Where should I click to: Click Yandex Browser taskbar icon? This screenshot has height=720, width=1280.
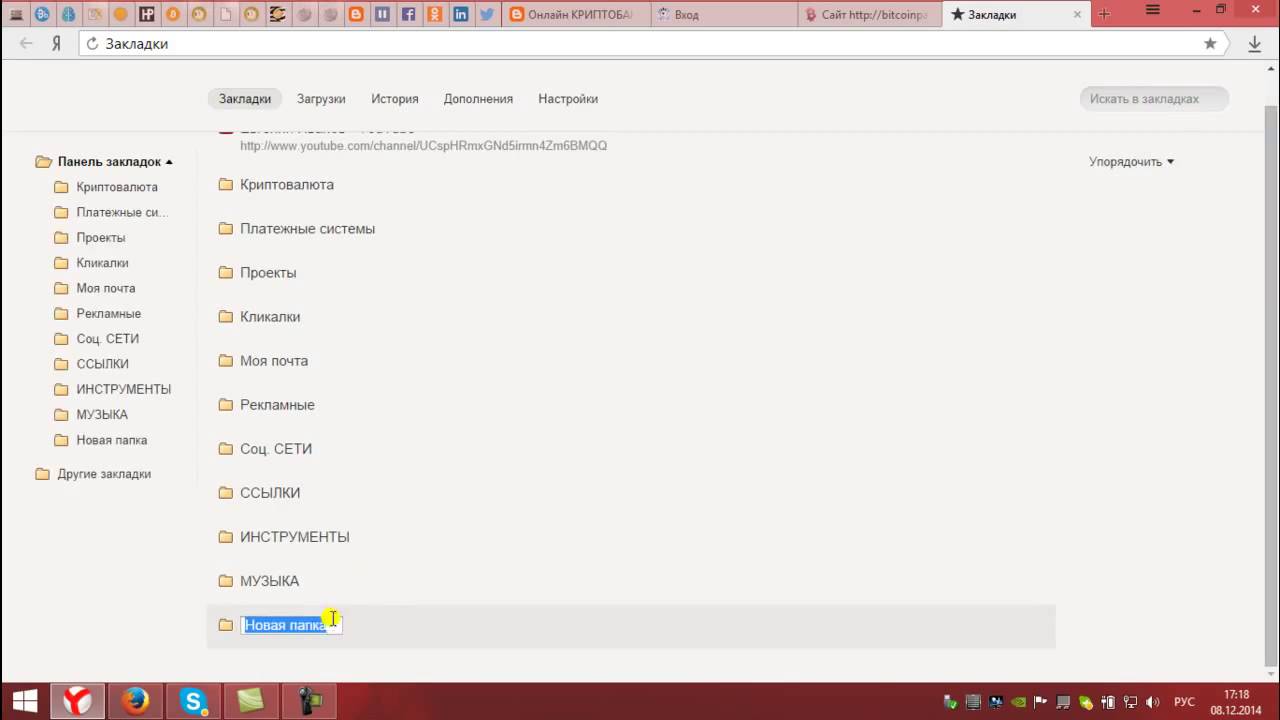pyautogui.click(x=78, y=701)
